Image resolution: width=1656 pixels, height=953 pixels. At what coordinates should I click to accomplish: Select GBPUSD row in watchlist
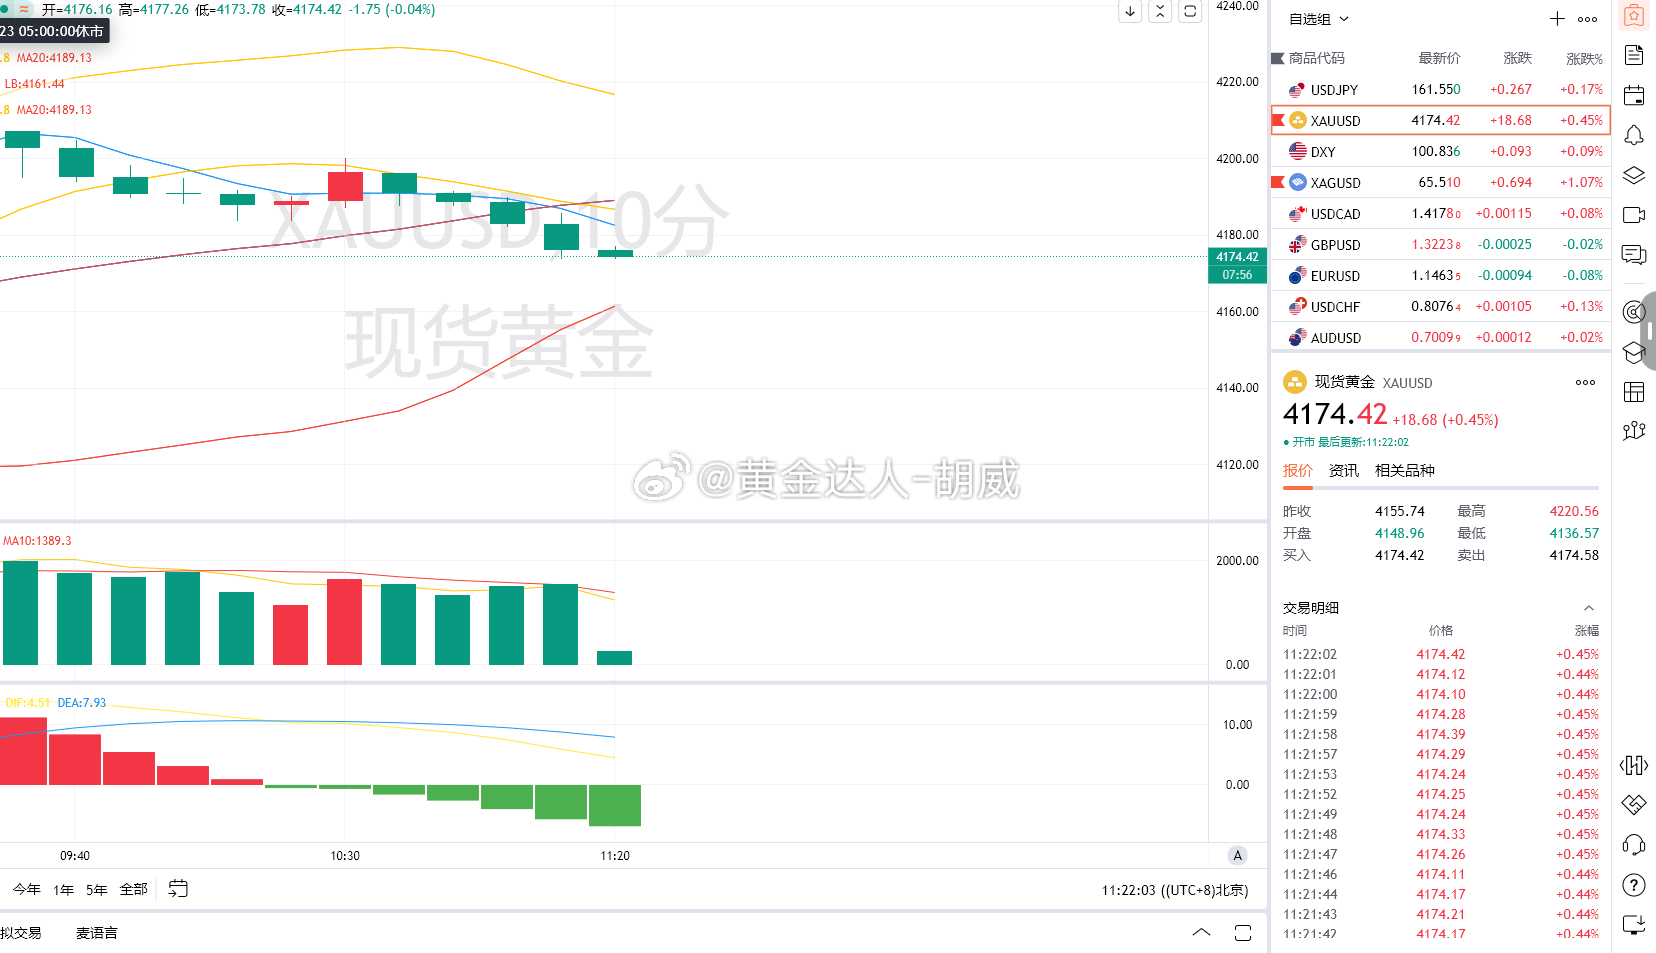coord(1440,244)
